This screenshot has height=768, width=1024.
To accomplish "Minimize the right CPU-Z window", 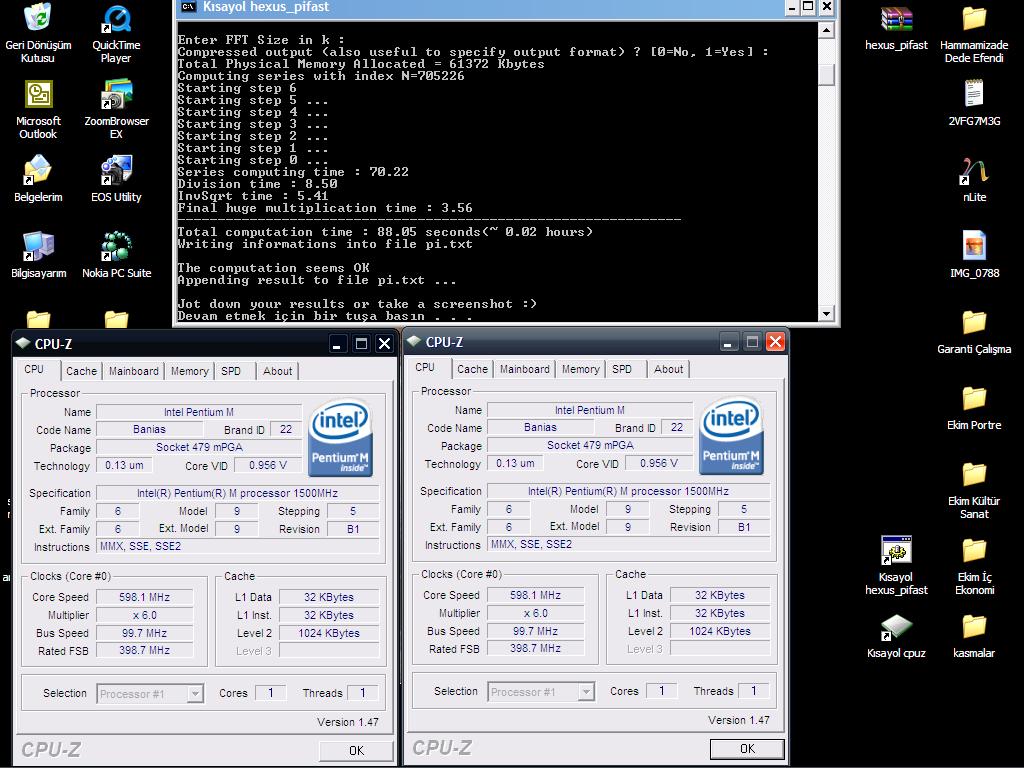I will [x=728, y=342].
